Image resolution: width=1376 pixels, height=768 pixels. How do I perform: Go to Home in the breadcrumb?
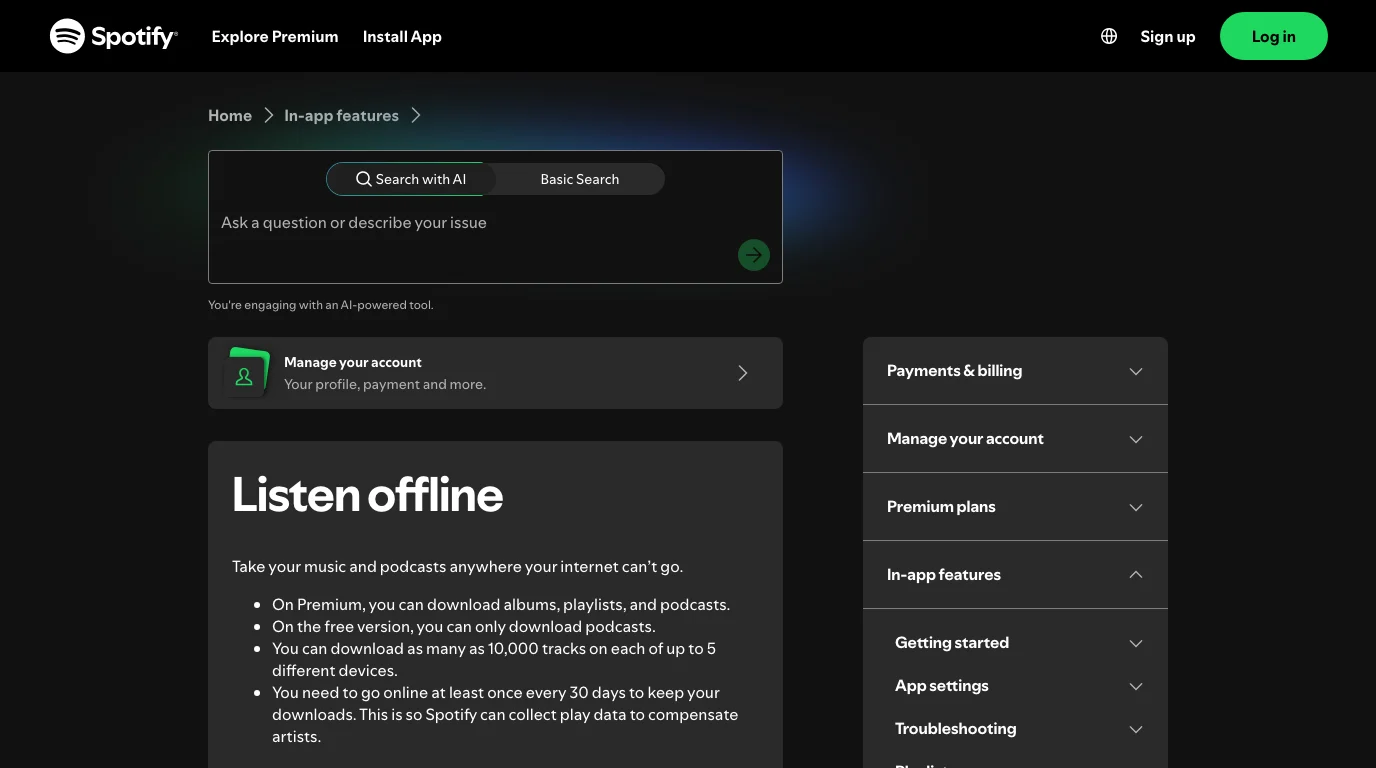click(x=230, y=116)
